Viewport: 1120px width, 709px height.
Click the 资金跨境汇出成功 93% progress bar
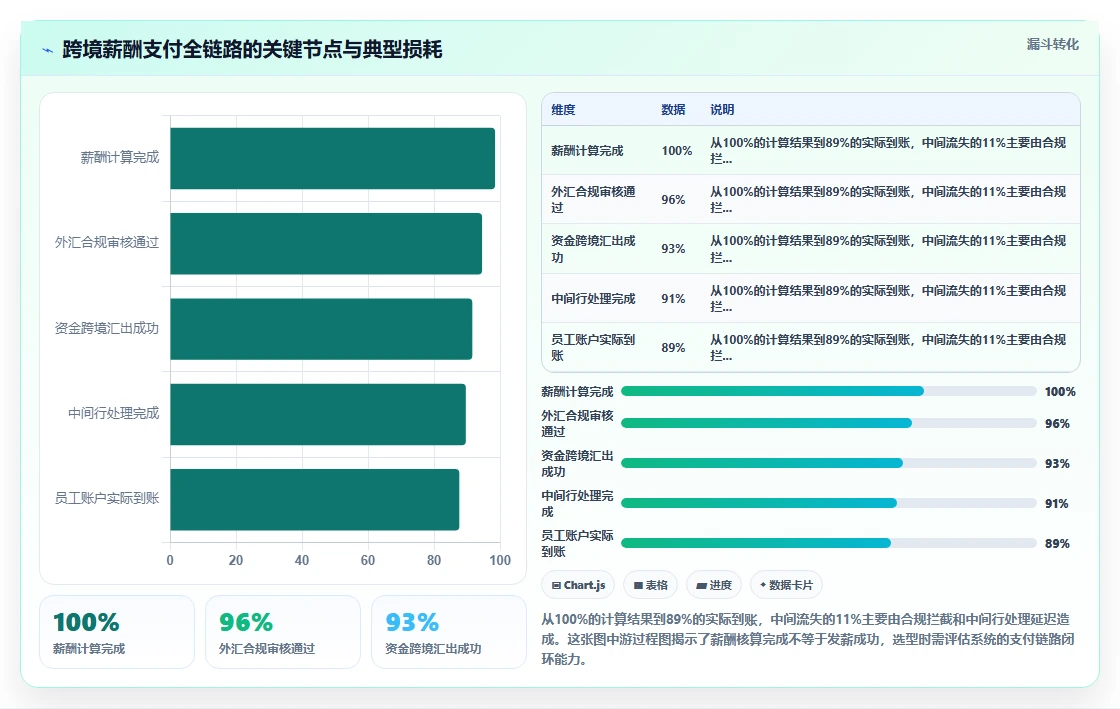pyautogui.click(x=829, y=463)
